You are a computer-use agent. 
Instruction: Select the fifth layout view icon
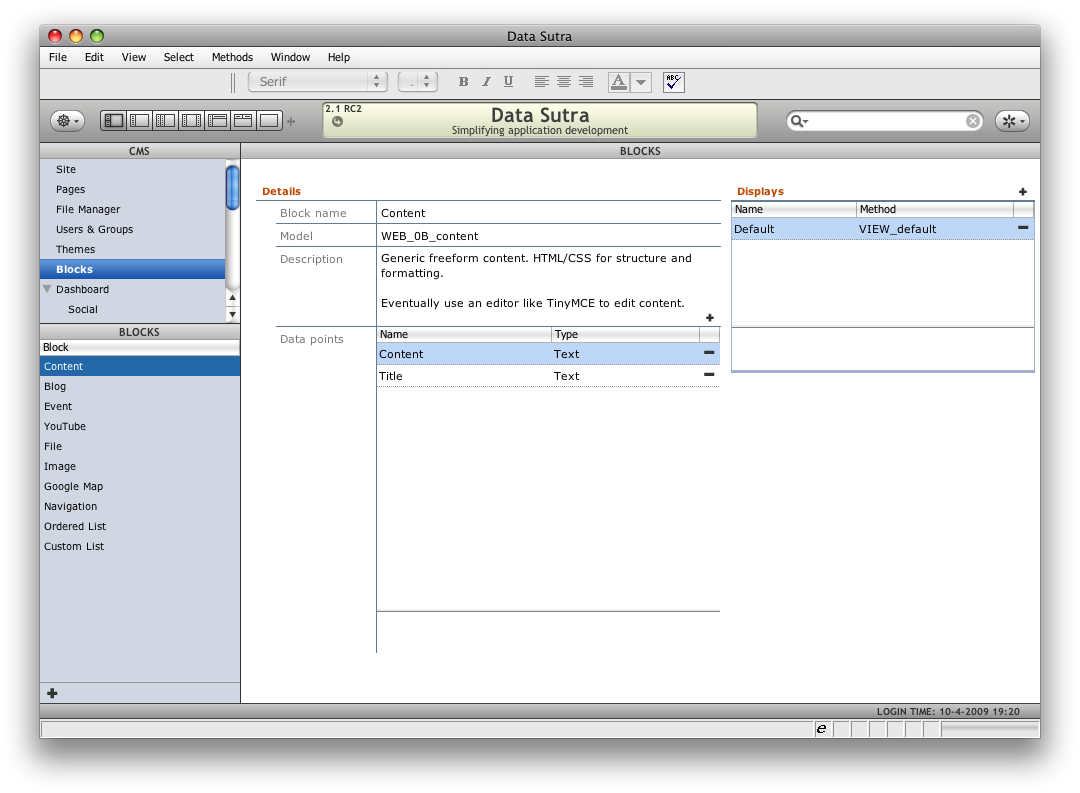click(x=217, y=121)
